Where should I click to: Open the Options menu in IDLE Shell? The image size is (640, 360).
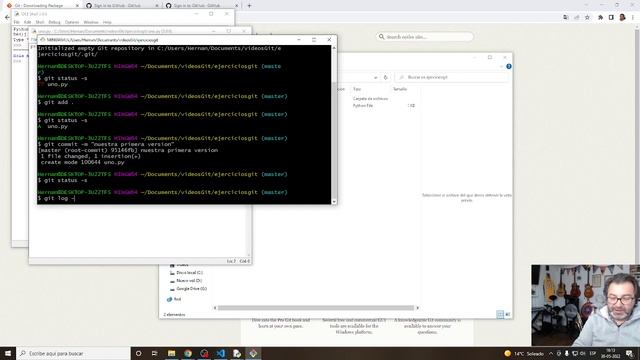tap(72, 22)
